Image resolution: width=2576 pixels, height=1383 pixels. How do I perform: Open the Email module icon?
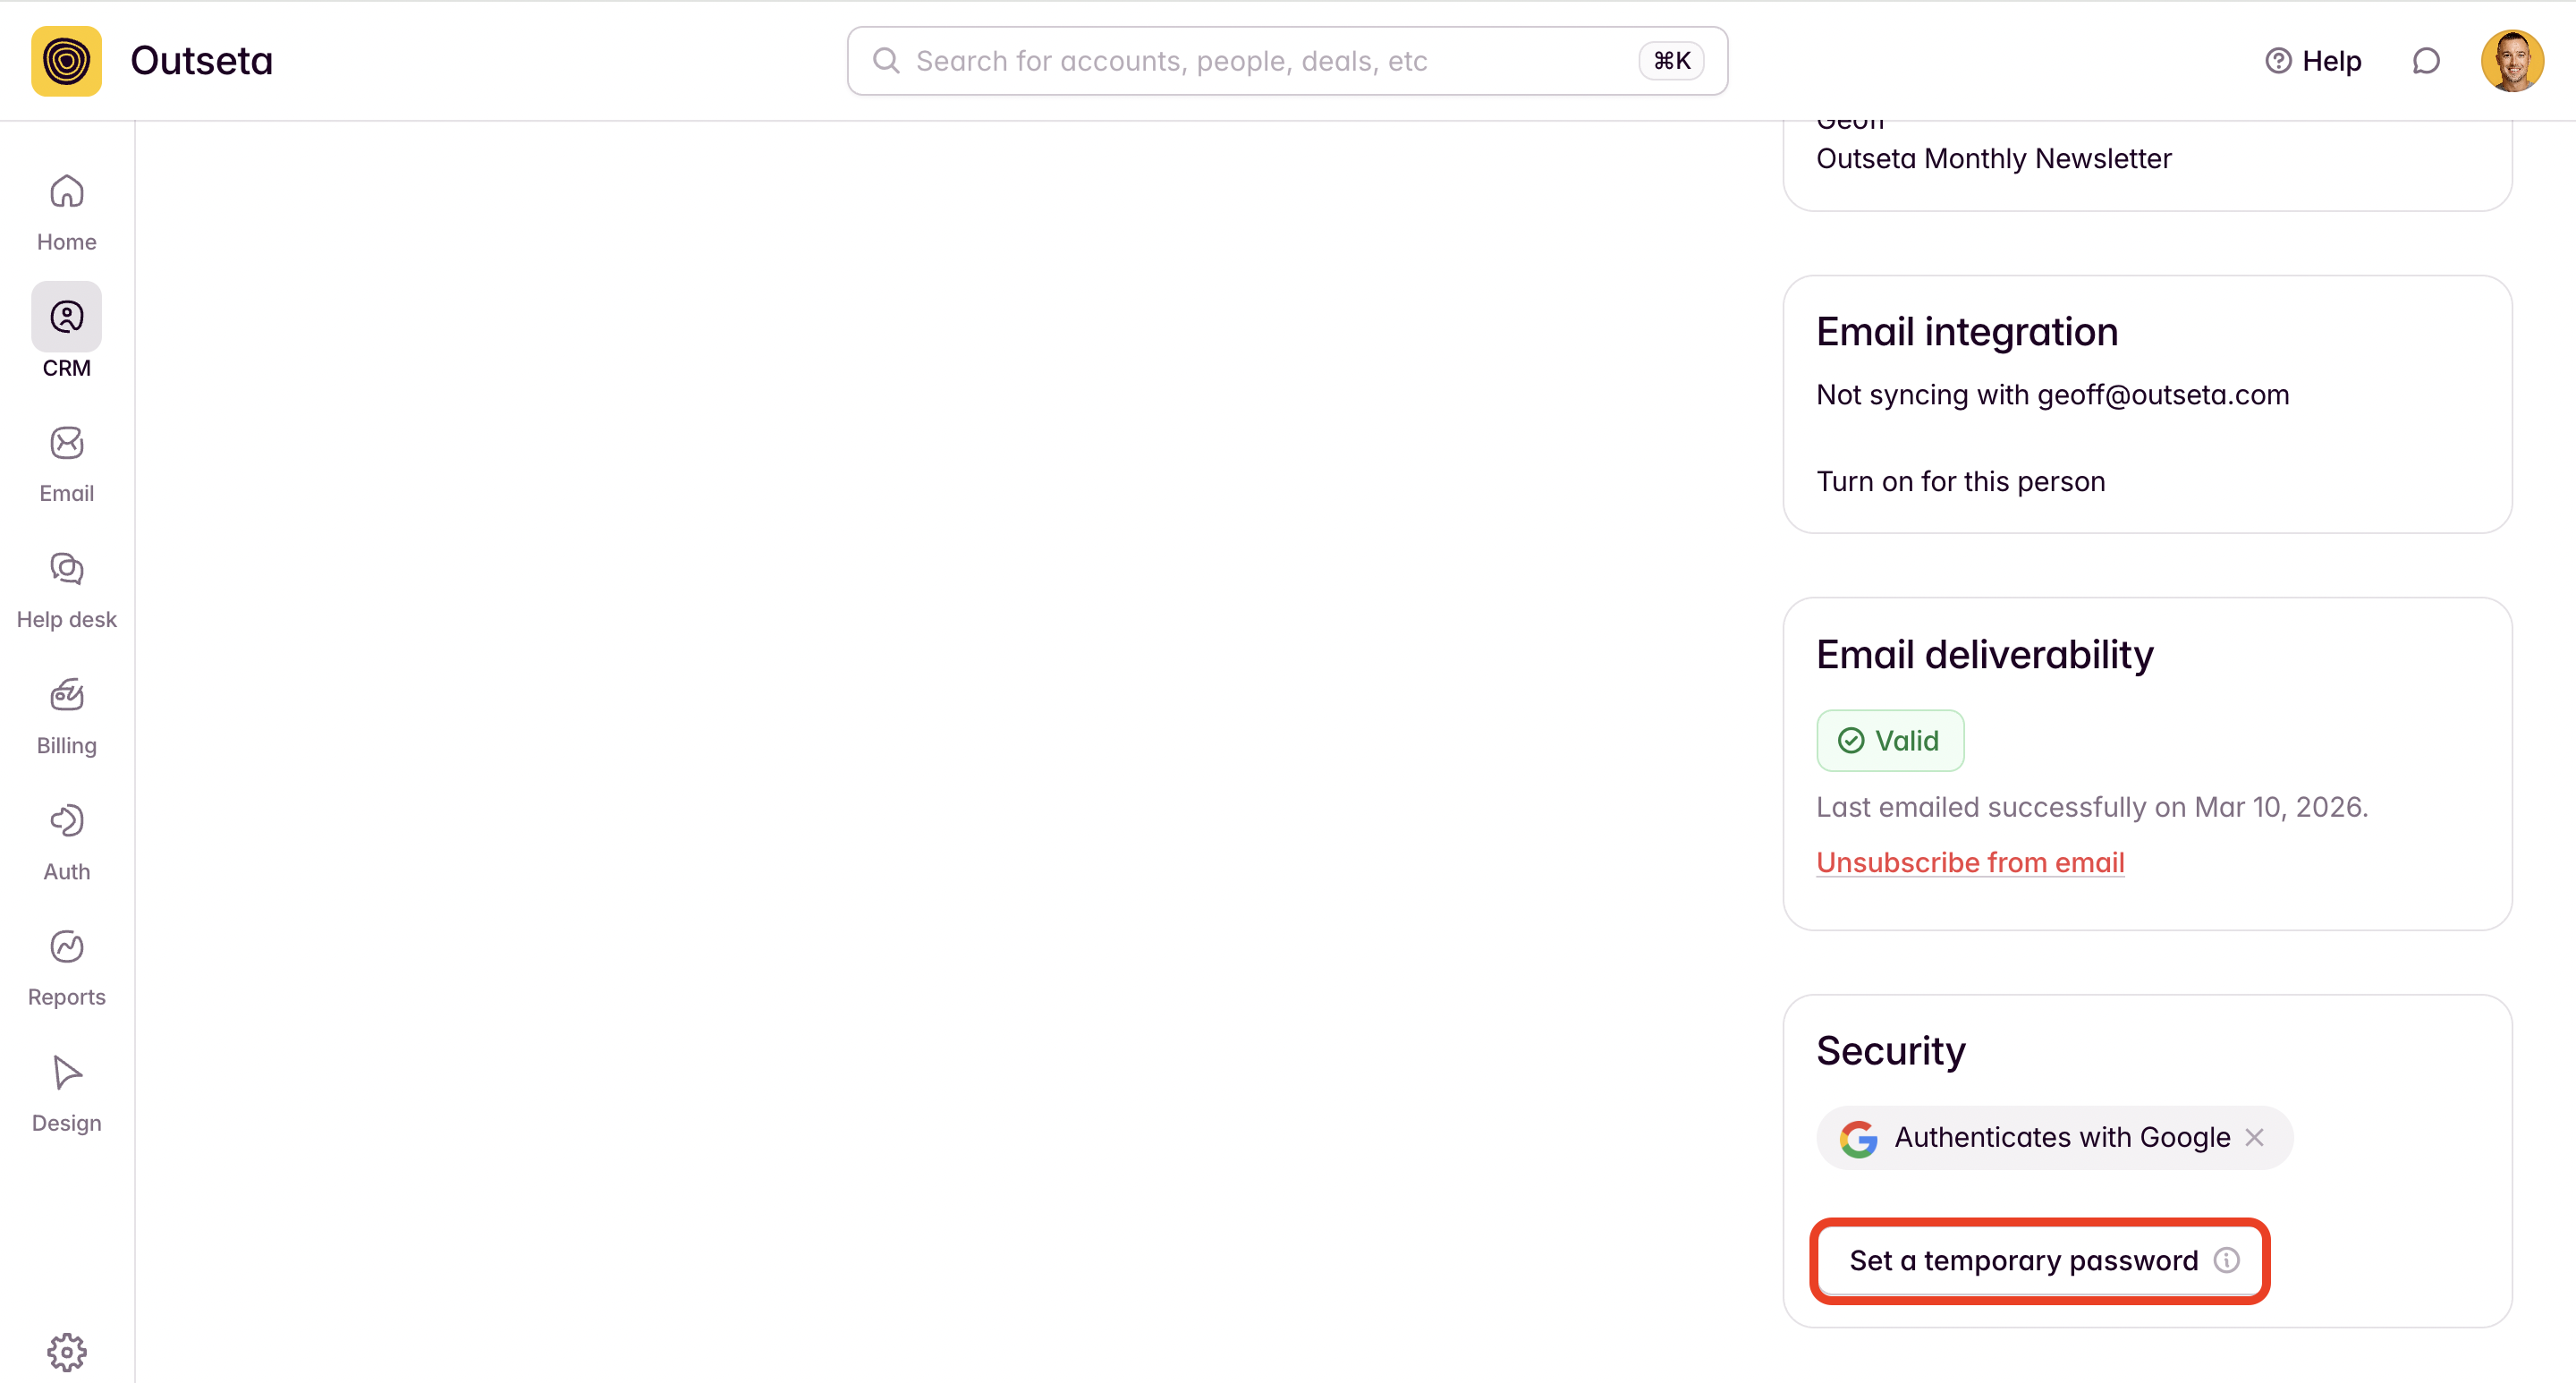[x=66, y=444]
